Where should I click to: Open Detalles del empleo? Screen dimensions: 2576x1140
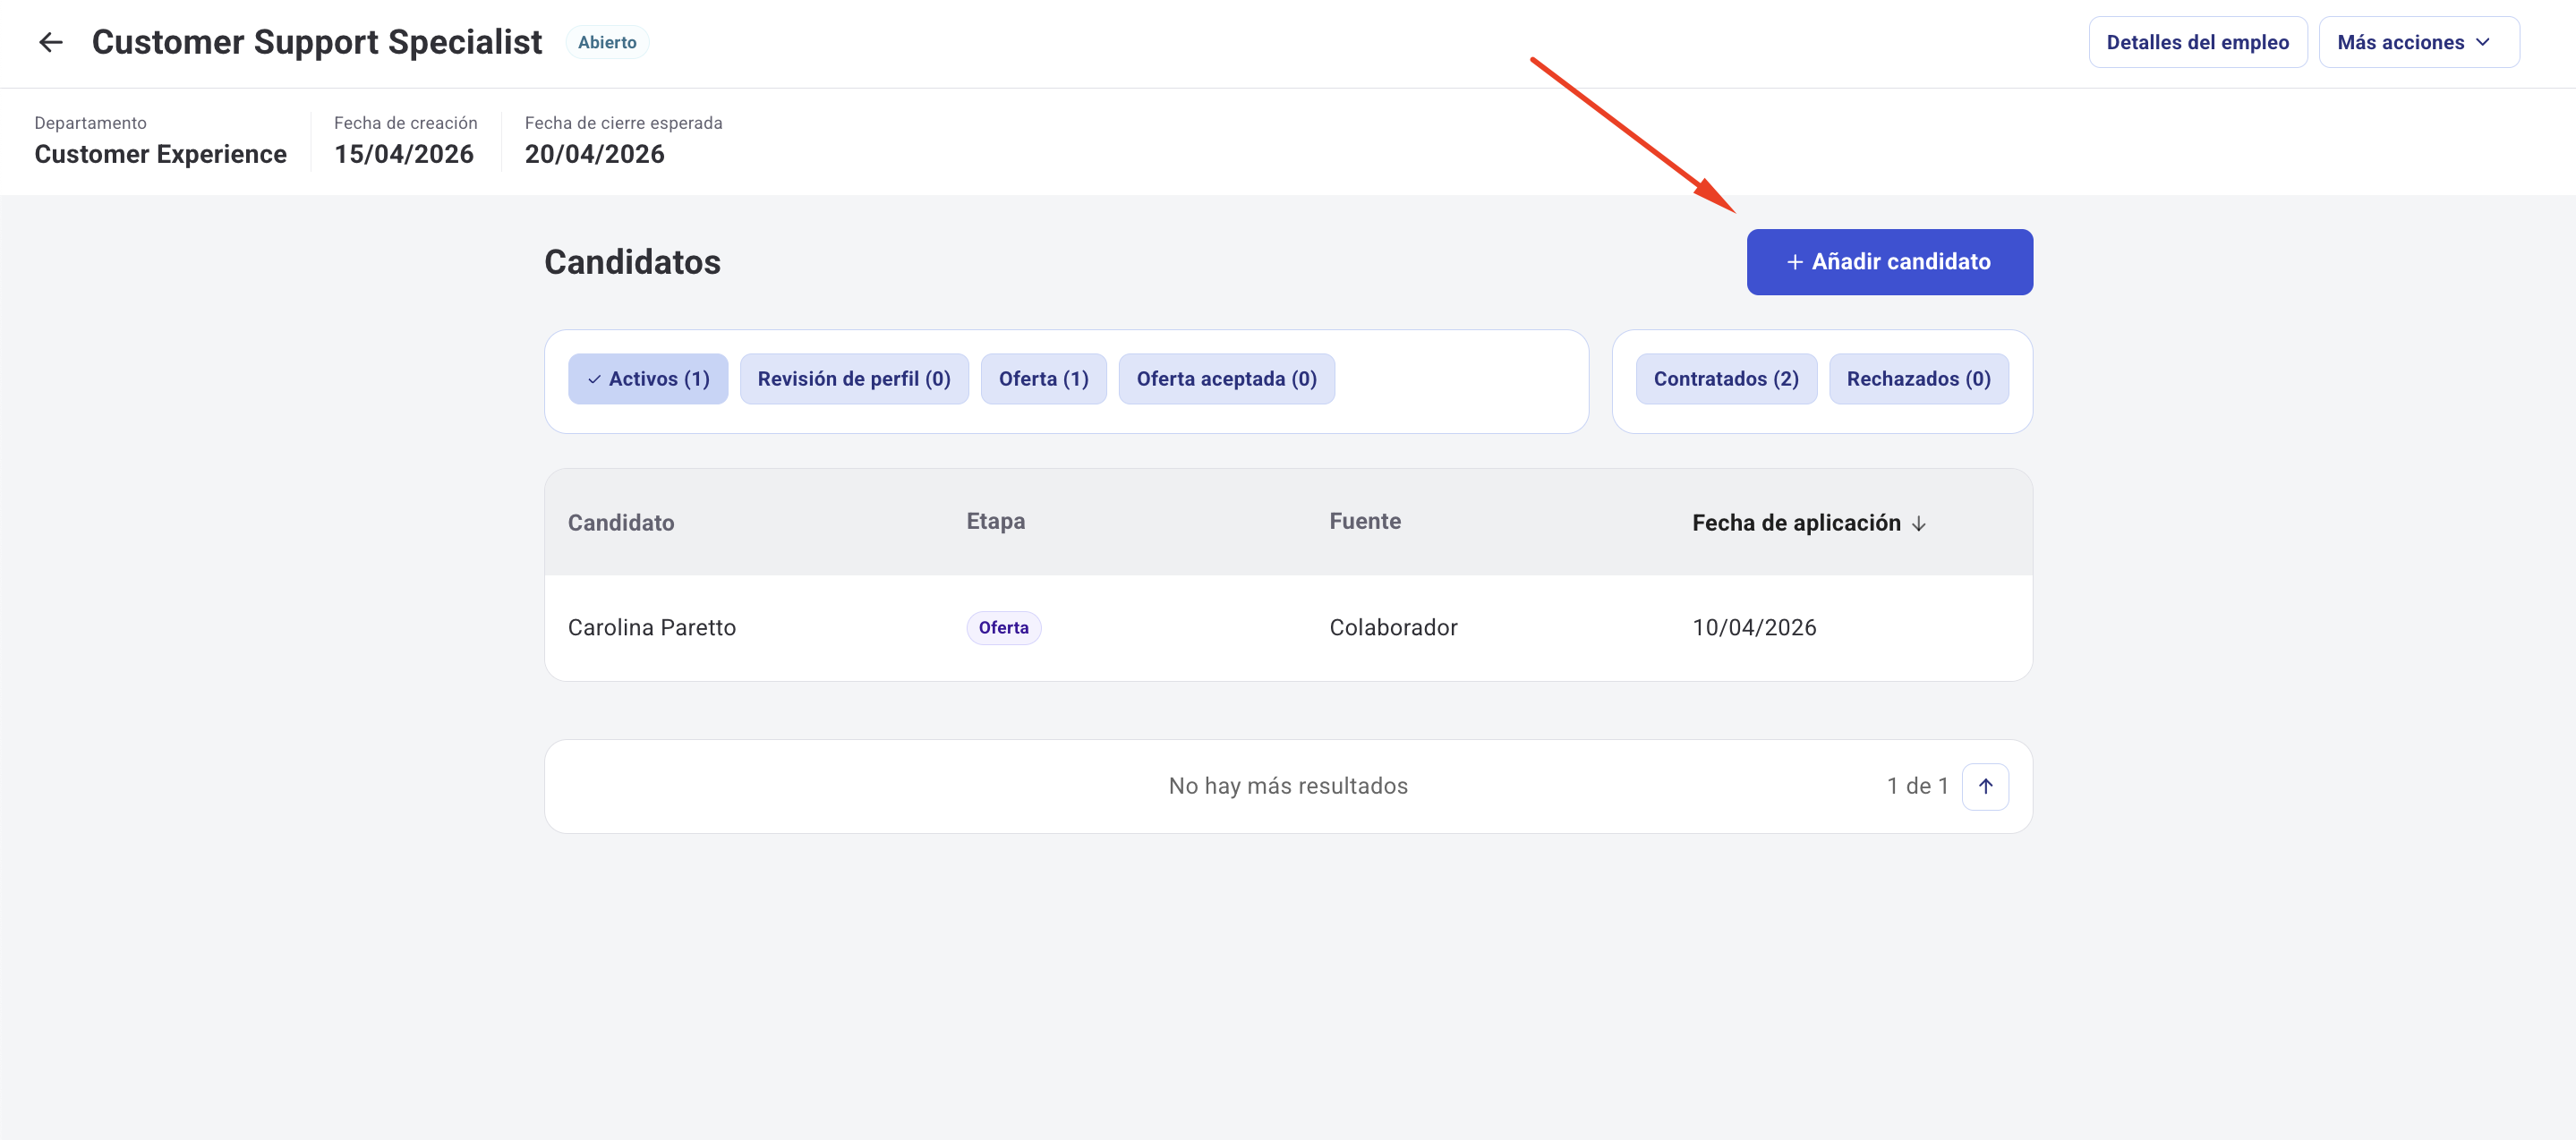tap(2196, 42)
